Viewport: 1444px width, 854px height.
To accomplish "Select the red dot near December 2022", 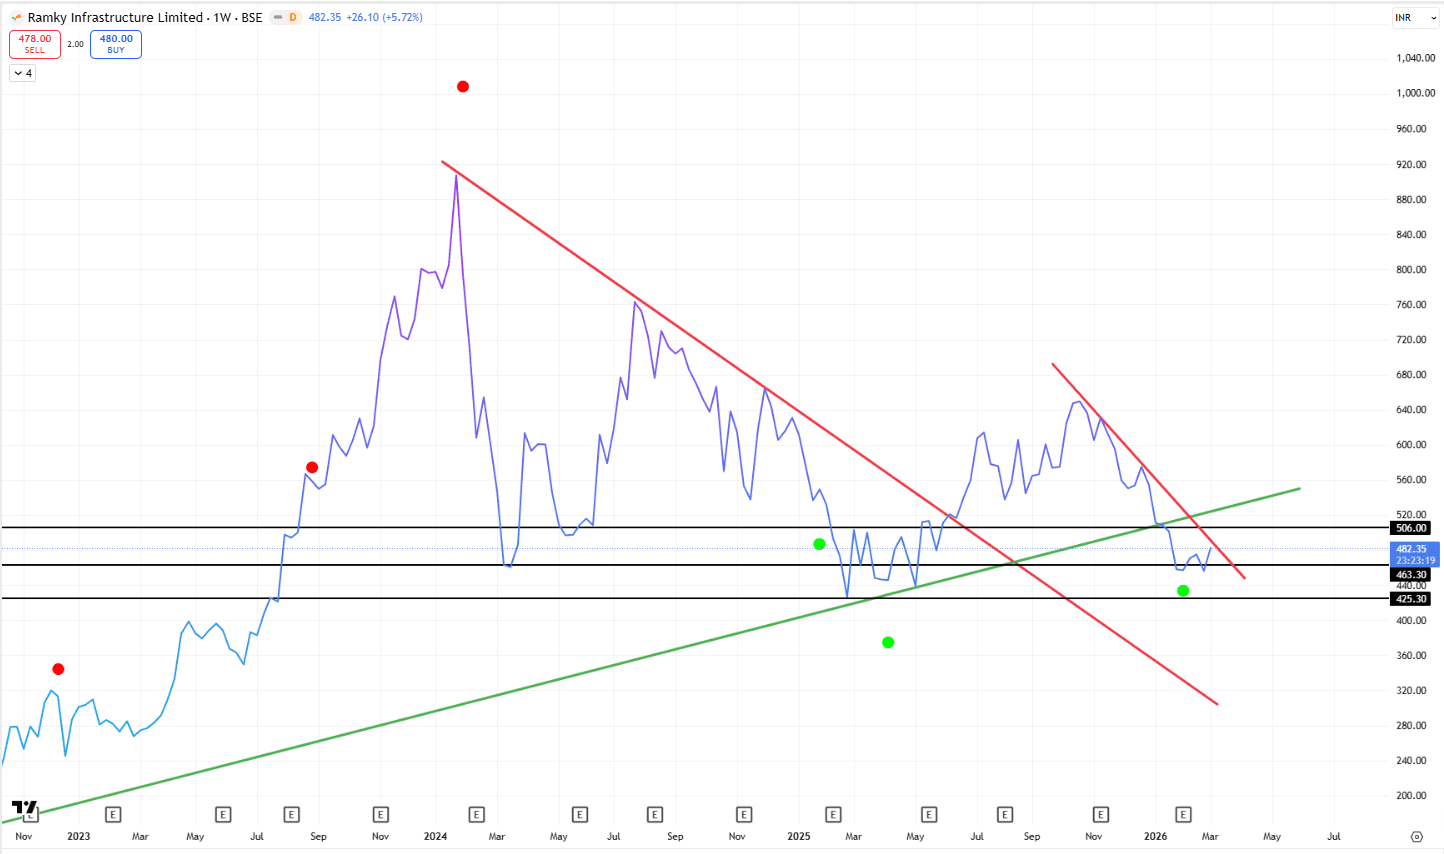I will (x=58, y=669).
